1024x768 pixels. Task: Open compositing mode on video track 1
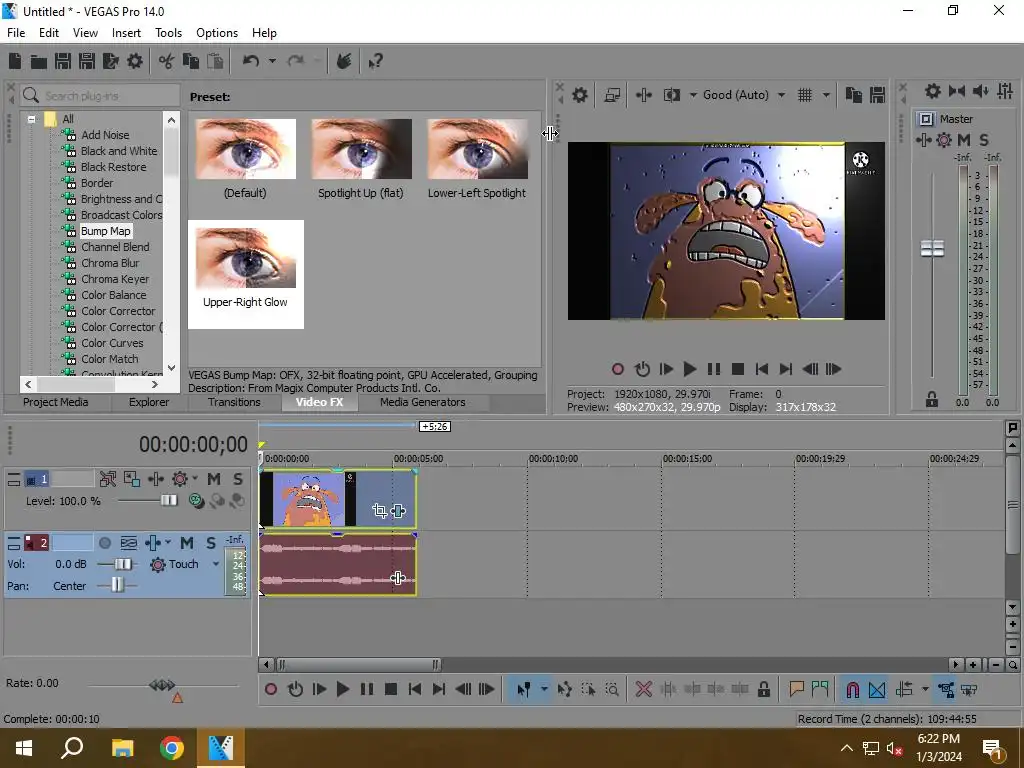tap(196, 501)
